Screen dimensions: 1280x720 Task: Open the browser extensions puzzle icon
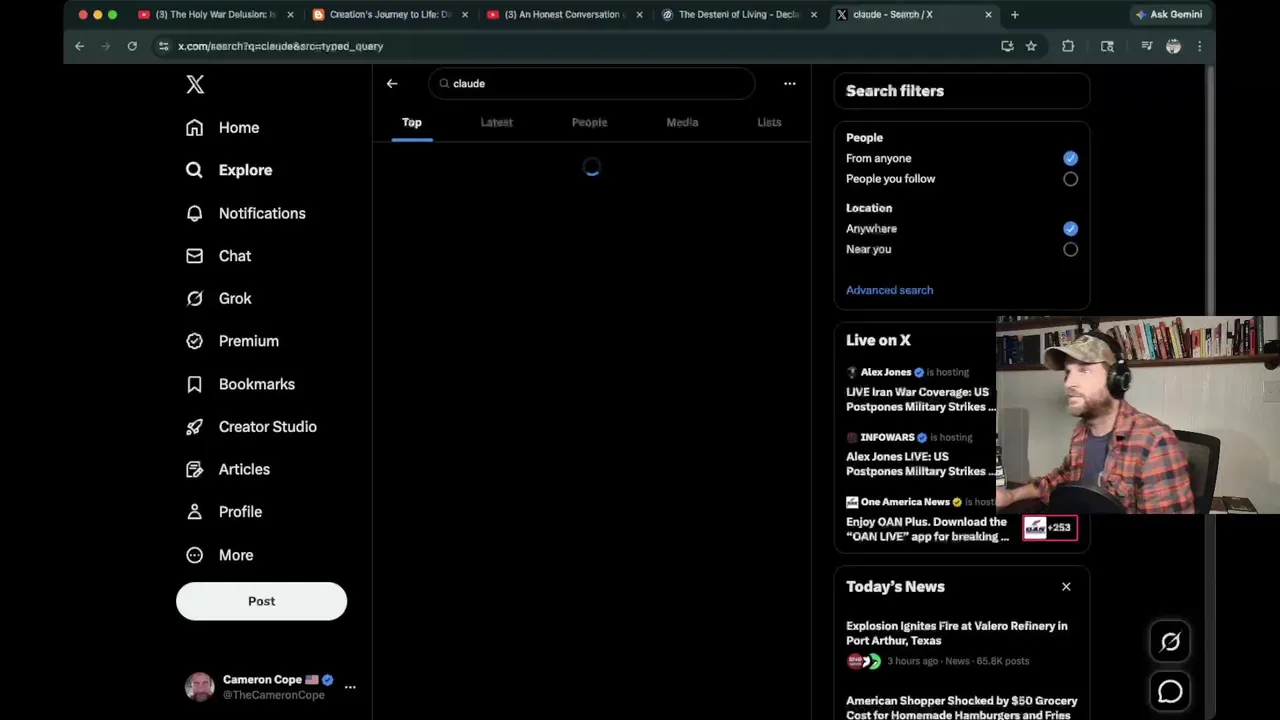point(1068,46)
